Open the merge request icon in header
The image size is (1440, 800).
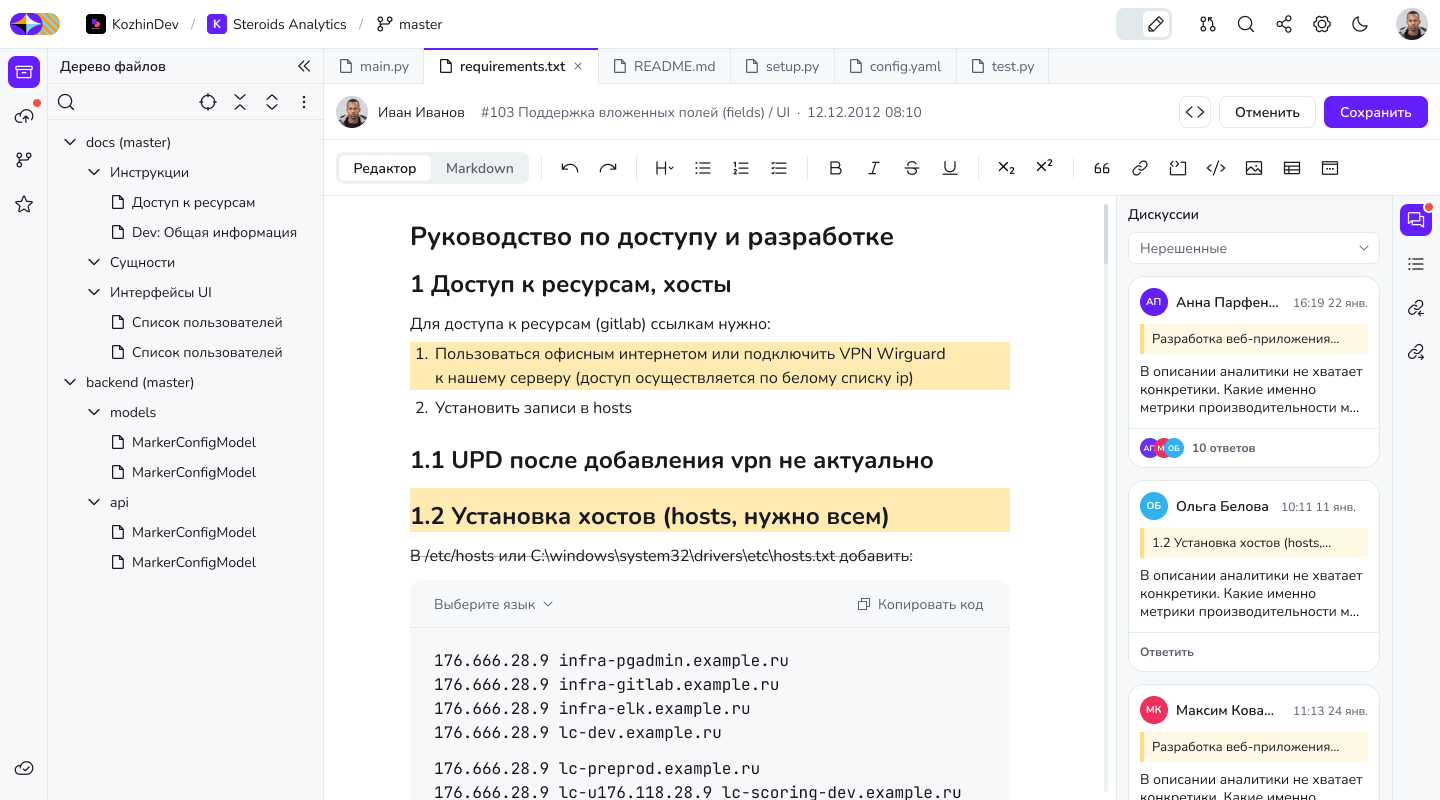pos(1208,24)
